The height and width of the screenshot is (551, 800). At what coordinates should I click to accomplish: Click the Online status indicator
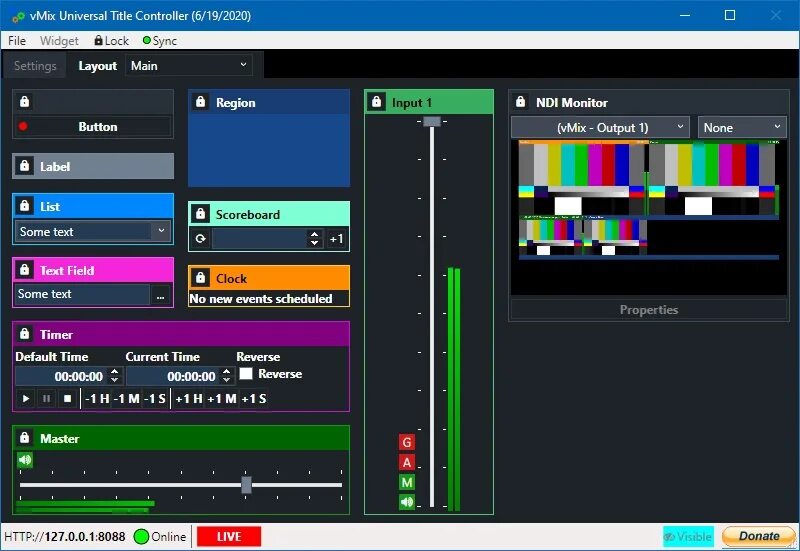tap(160, 537)
